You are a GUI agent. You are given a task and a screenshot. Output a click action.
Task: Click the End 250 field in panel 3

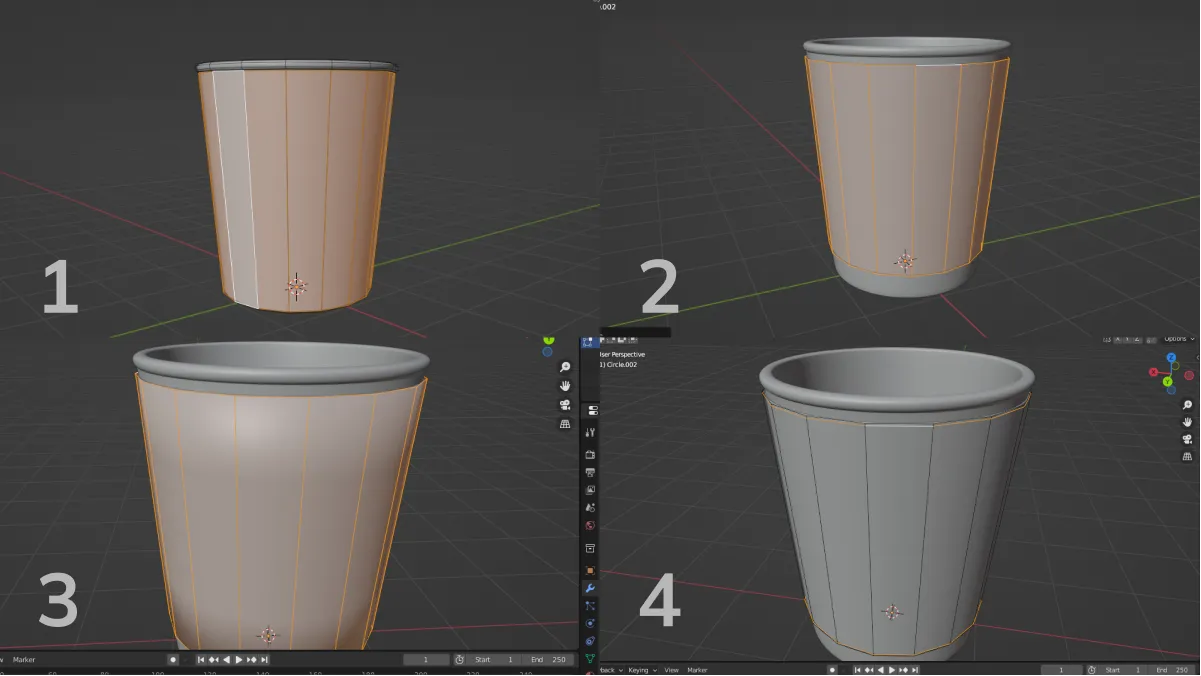coord(548,660)
